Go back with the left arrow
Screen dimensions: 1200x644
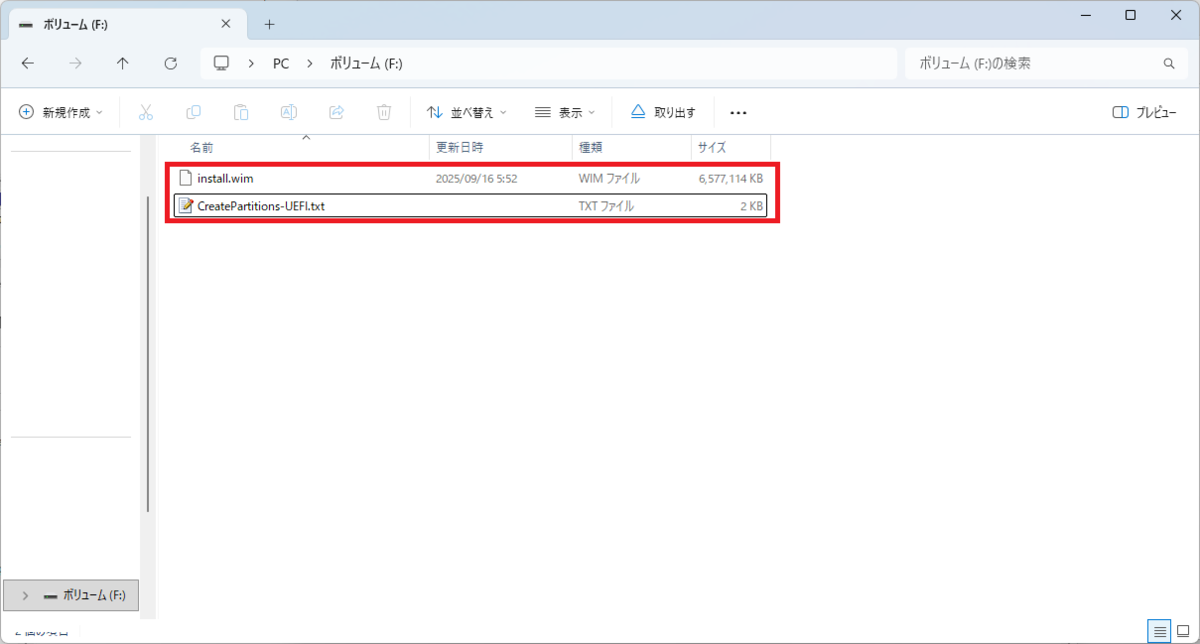[x=27, y=63]
